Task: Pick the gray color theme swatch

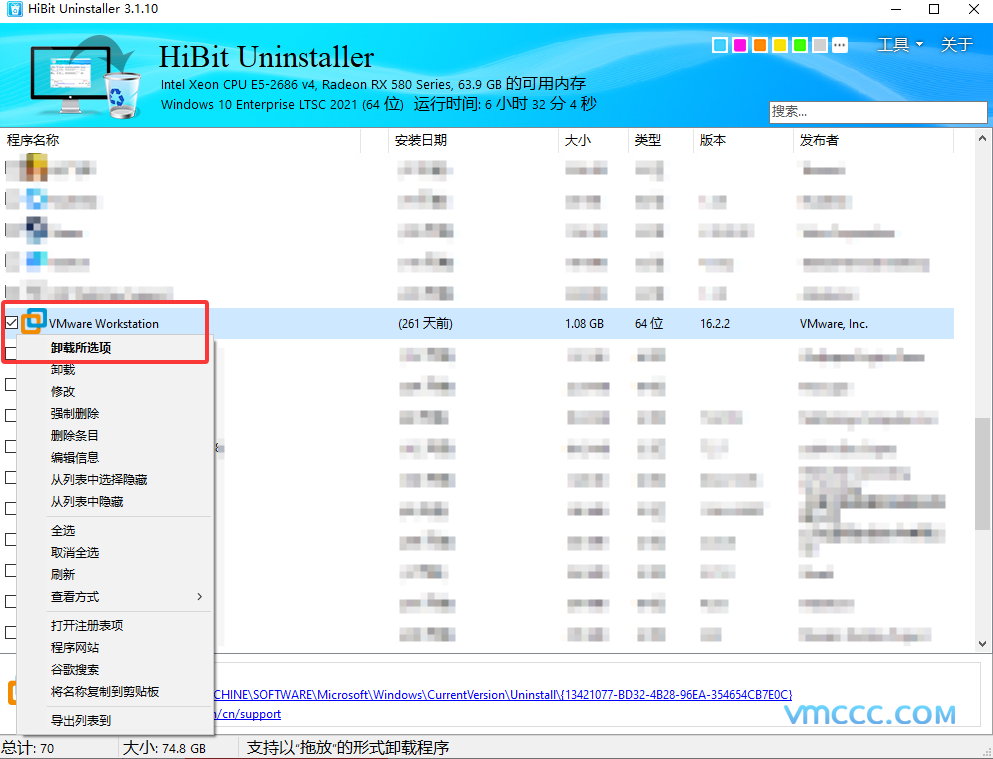Action: point(820,45)
